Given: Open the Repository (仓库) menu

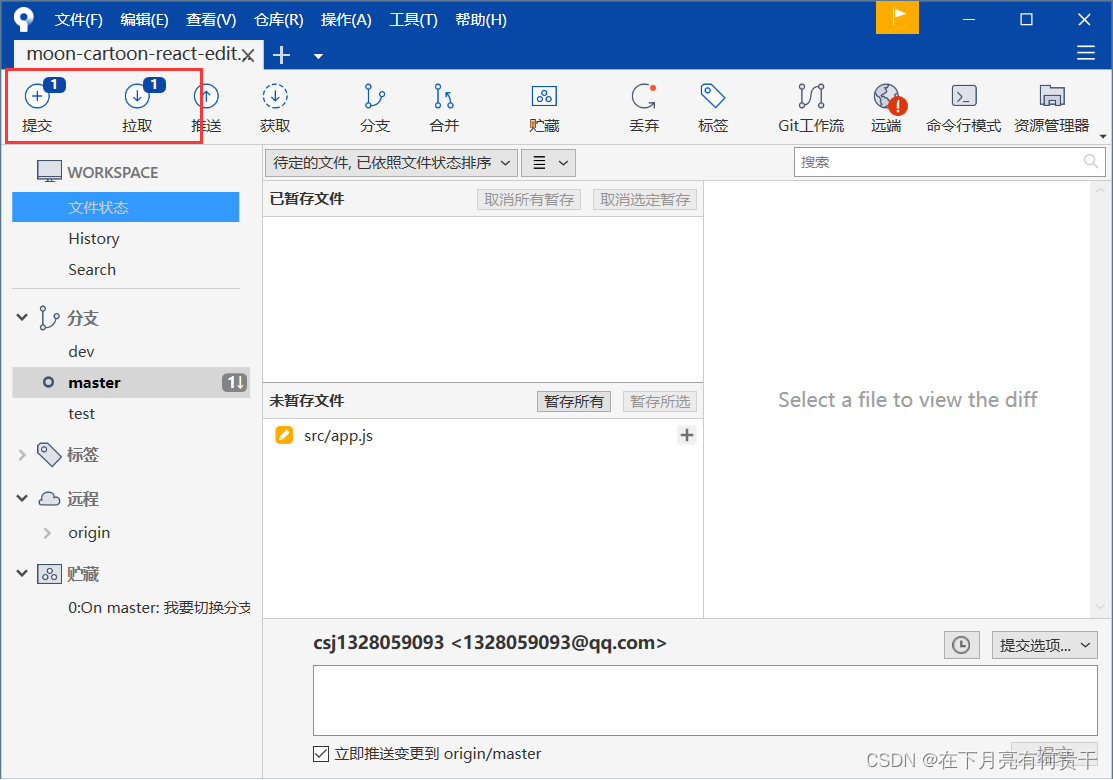Looking at the screenshot, I should [x=278, y=20].
